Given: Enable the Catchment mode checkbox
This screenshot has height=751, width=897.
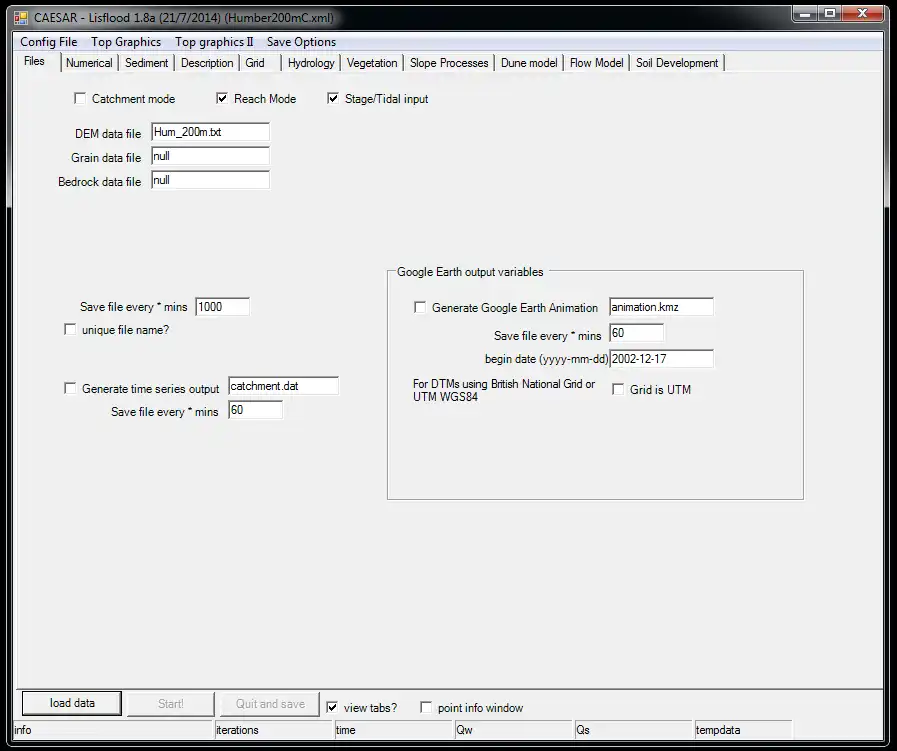Looking at the screenshot, I should click(80, 98).
